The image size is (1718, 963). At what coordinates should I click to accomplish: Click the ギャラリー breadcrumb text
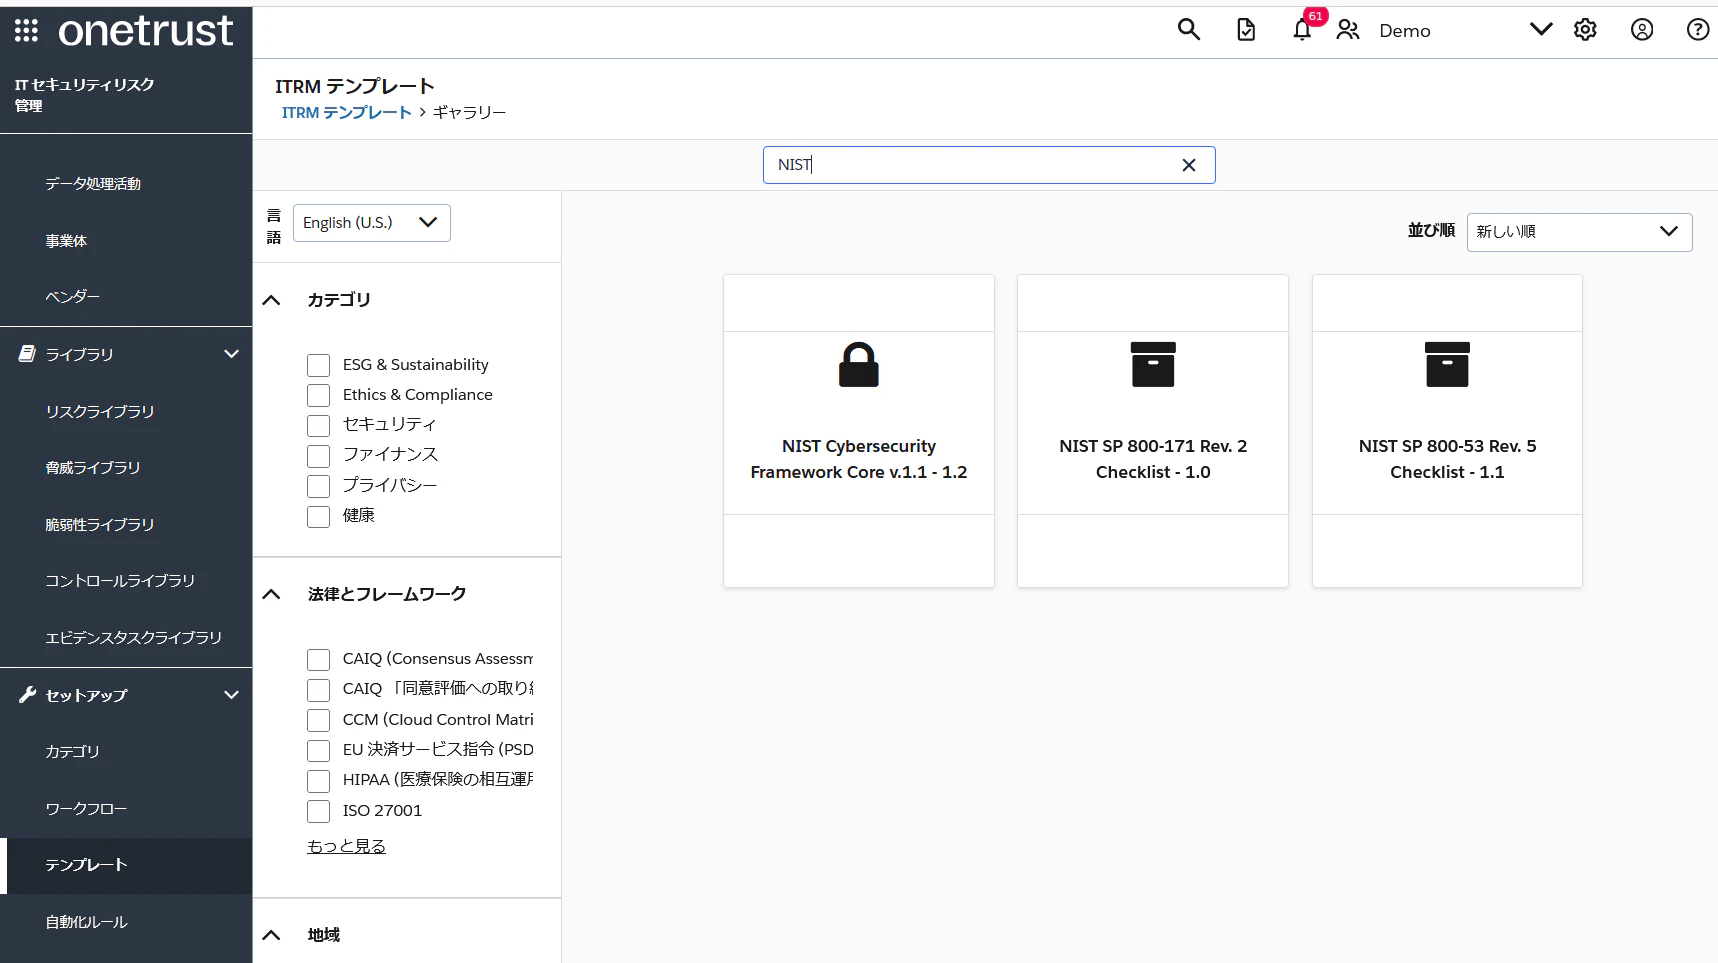pyautogui.click(x=469, y=113)
